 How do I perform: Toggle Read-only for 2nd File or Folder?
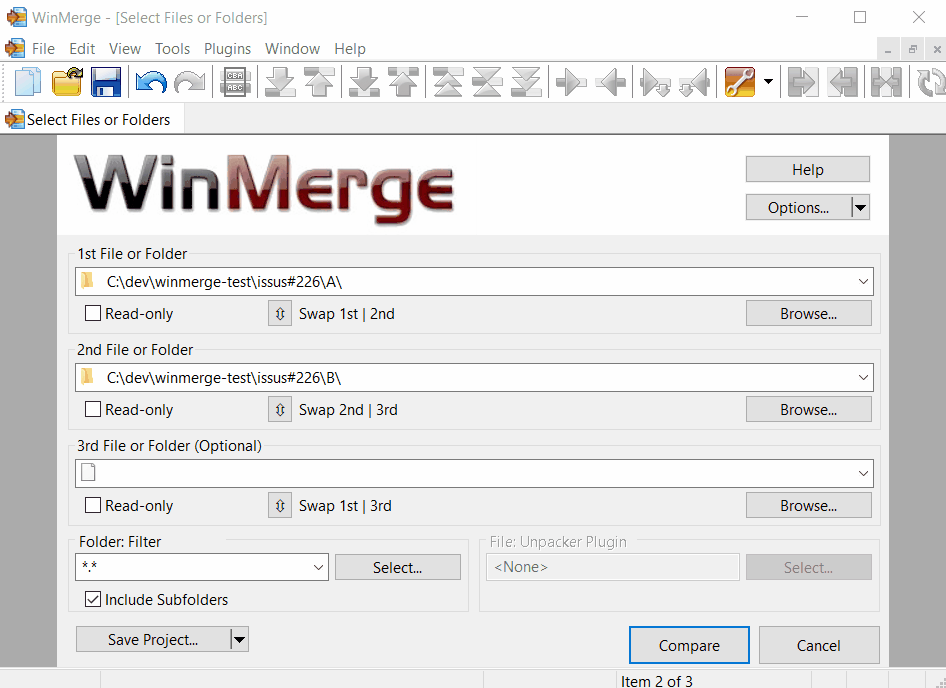coord(93,409)
